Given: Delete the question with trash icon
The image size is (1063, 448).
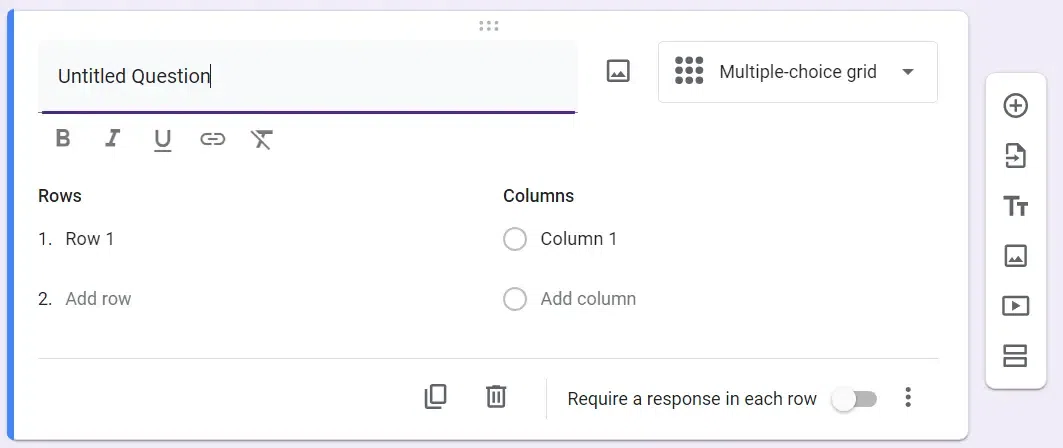Looking at the screenshot, I should 496,397.
